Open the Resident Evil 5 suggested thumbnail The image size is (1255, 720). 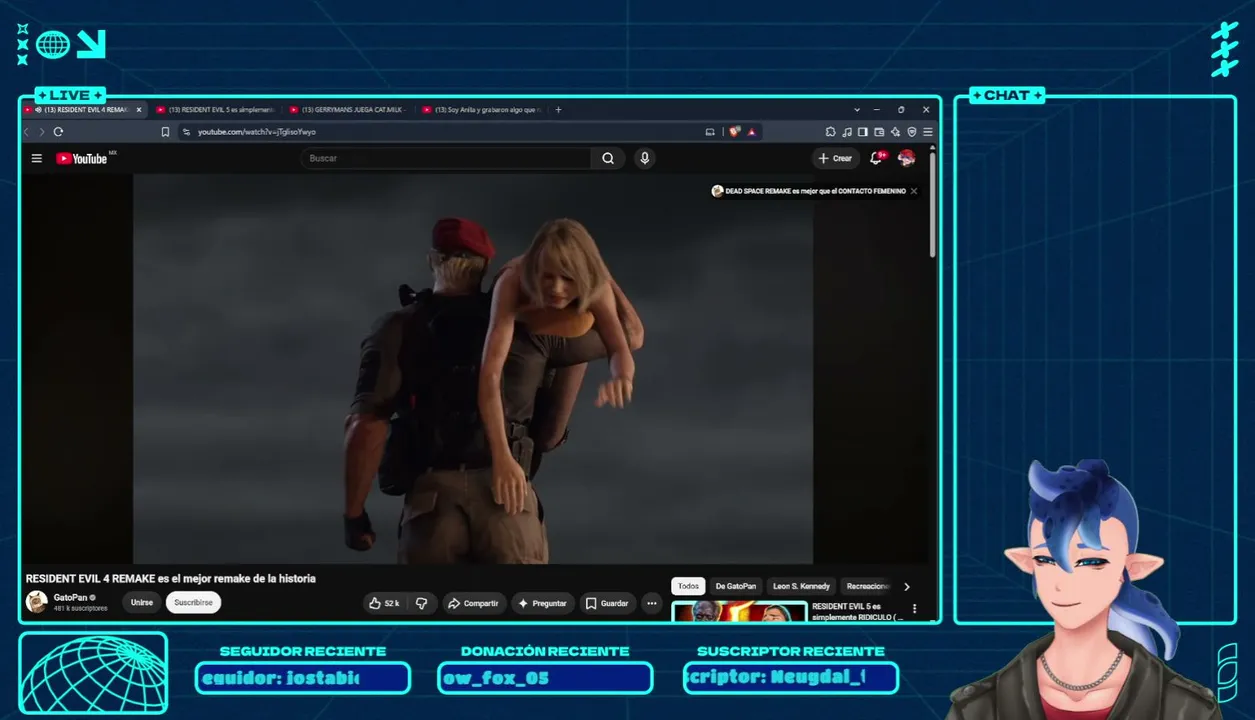(739, 611)
